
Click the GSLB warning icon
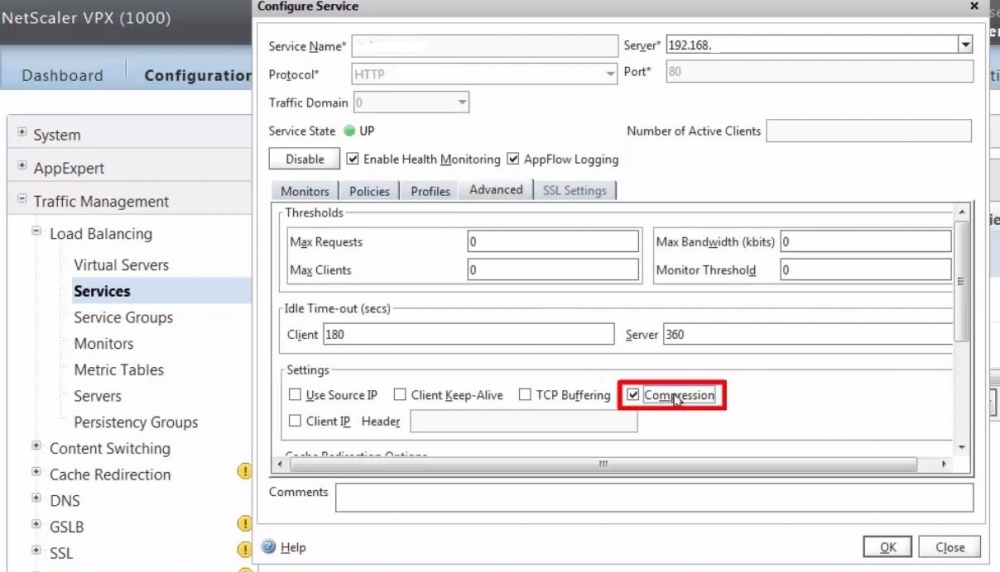click(244, 524)
